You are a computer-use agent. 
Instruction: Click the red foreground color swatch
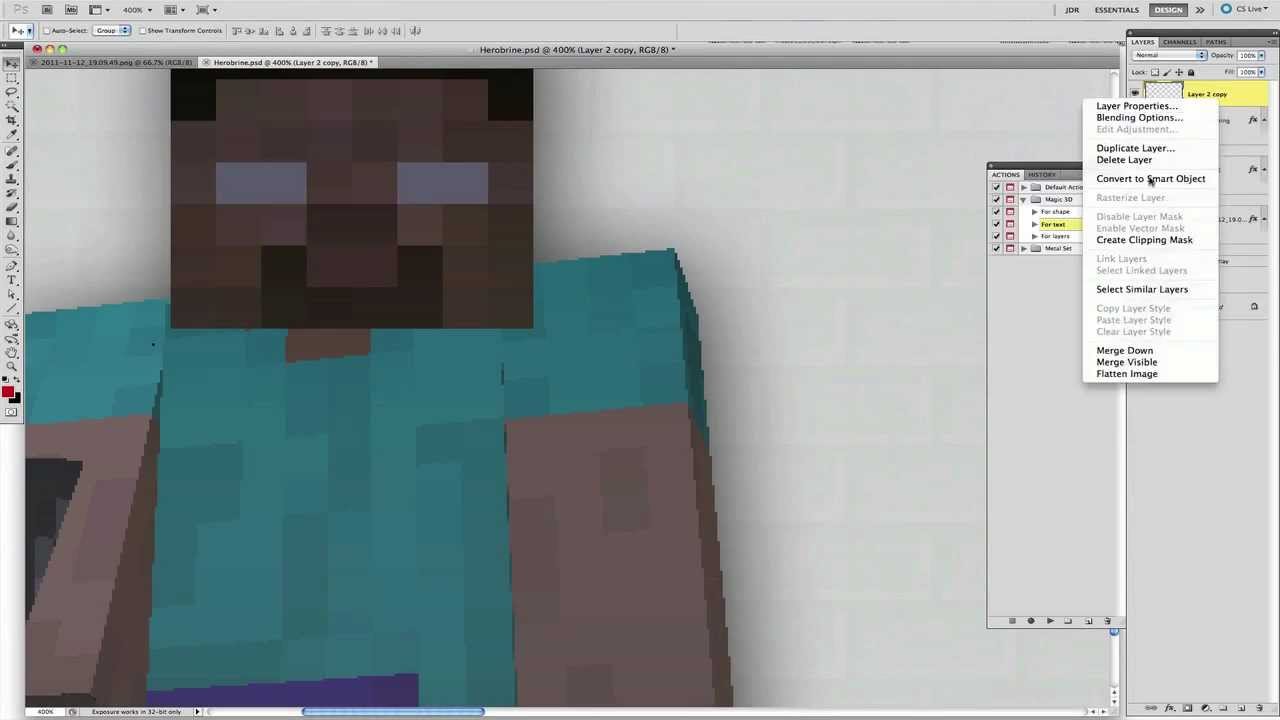click(x=8, y=392)
